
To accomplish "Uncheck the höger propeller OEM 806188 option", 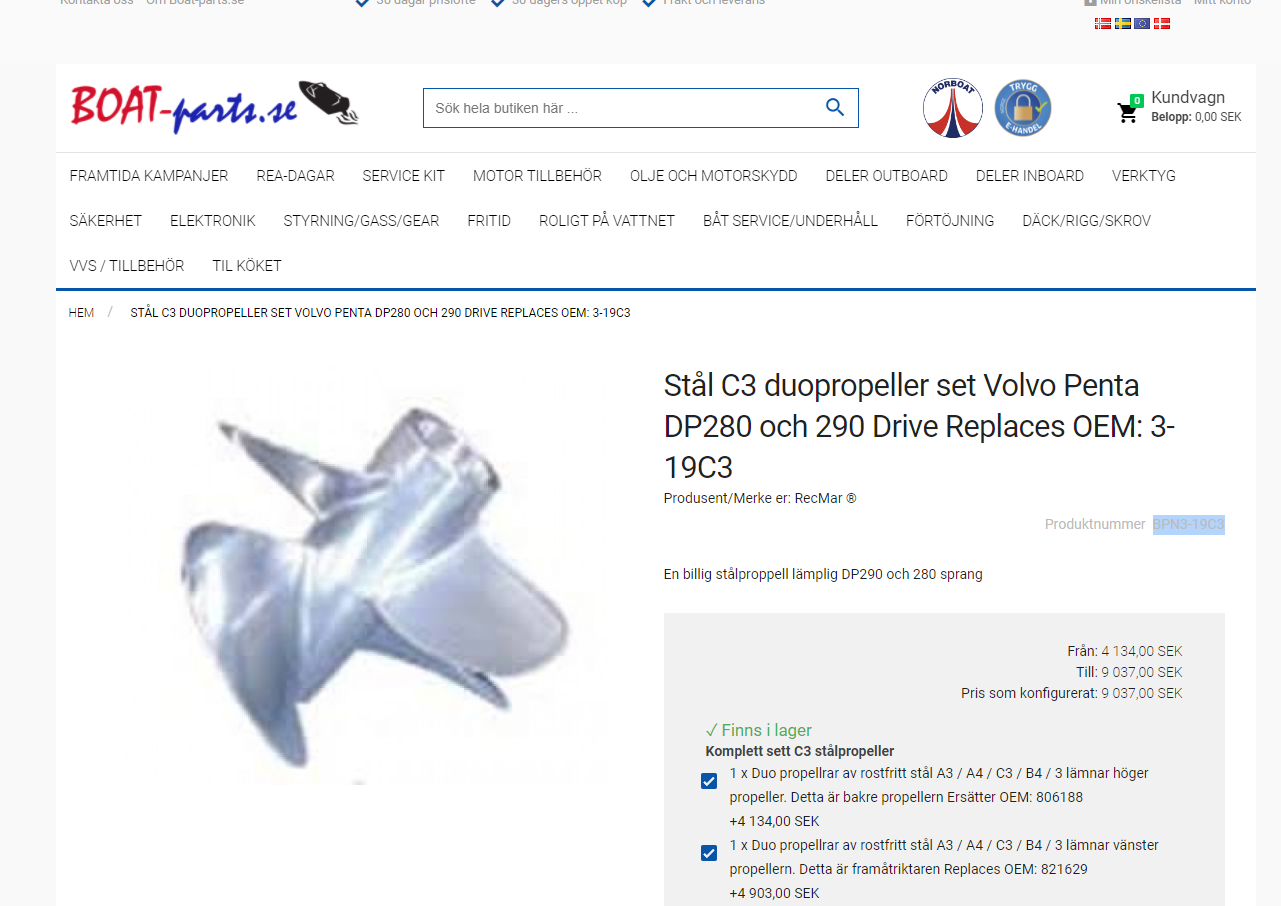I will 709,781.
